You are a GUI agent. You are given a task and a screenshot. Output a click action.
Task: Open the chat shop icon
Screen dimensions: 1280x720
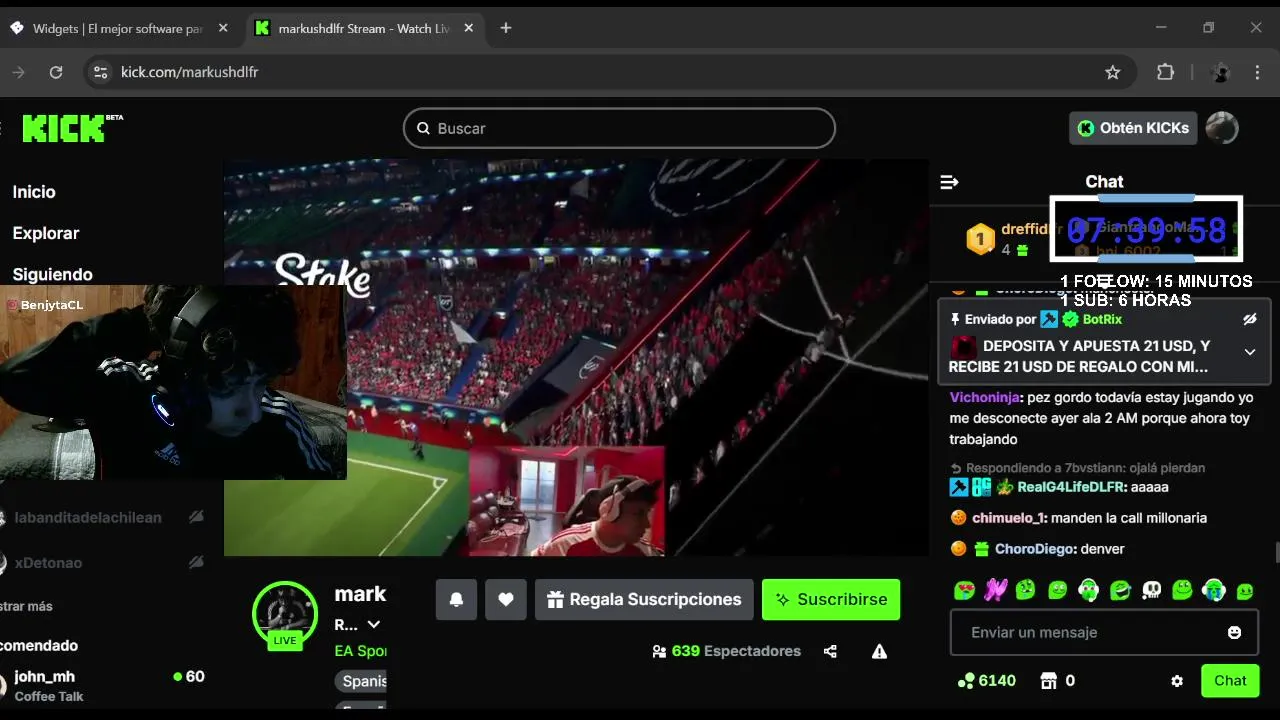coord(1048,681)
